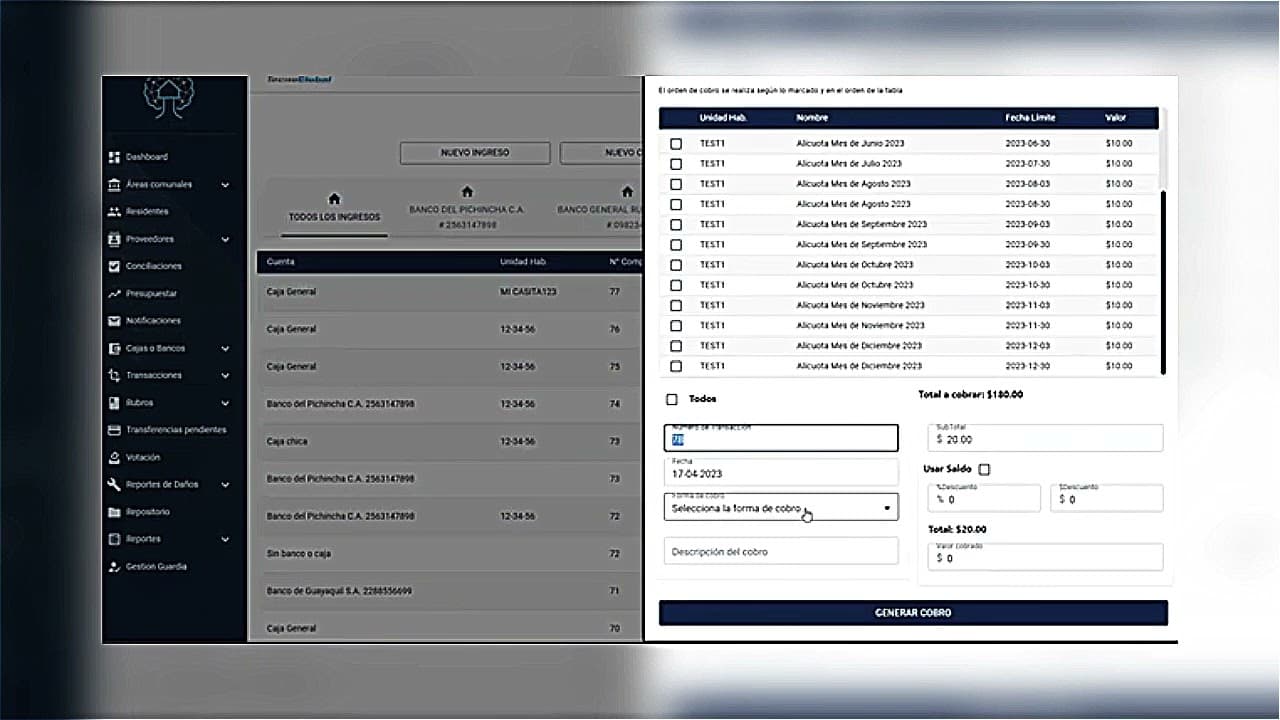Expand the Proveedores menu chevron
The height and width of the screenshot is (720, 1280).
point(225,240)
